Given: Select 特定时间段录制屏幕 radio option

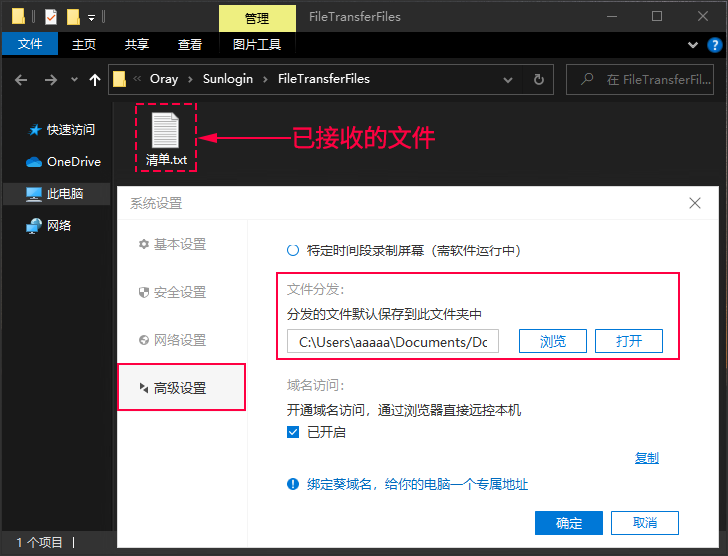Looking at the screenshot, I should 293,251.
